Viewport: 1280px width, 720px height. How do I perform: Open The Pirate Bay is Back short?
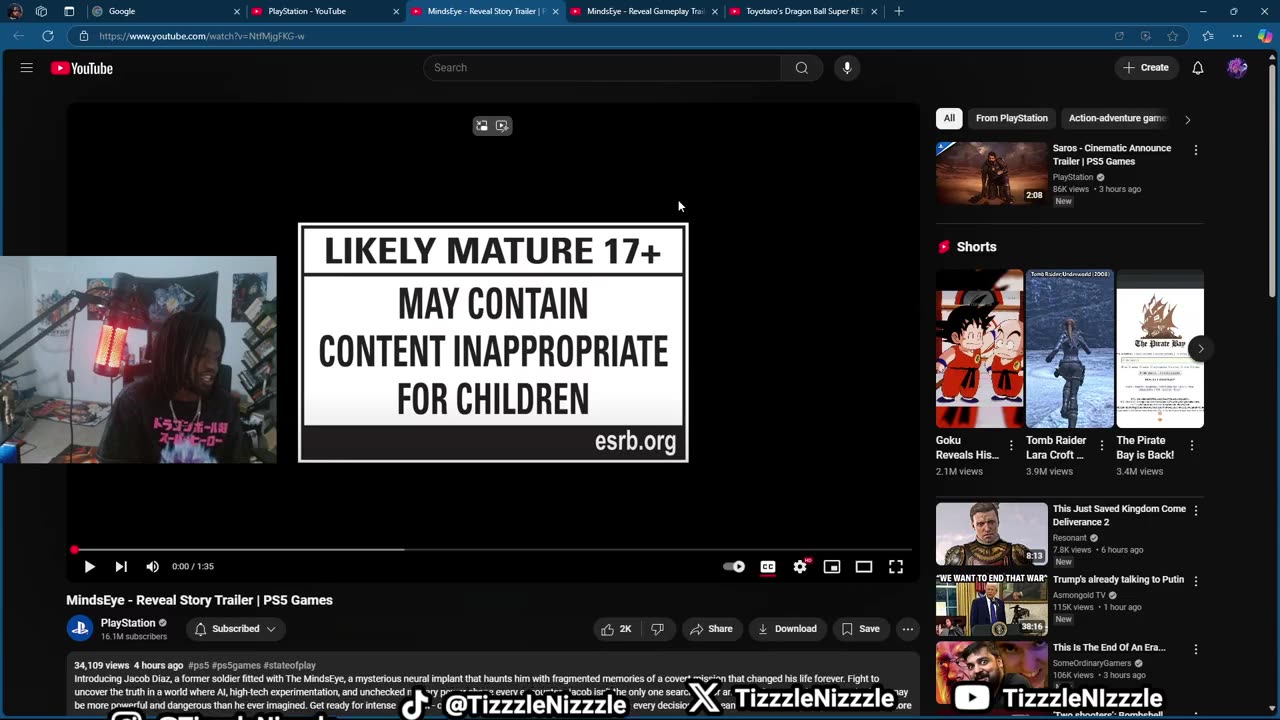(x=1160, y=349)
